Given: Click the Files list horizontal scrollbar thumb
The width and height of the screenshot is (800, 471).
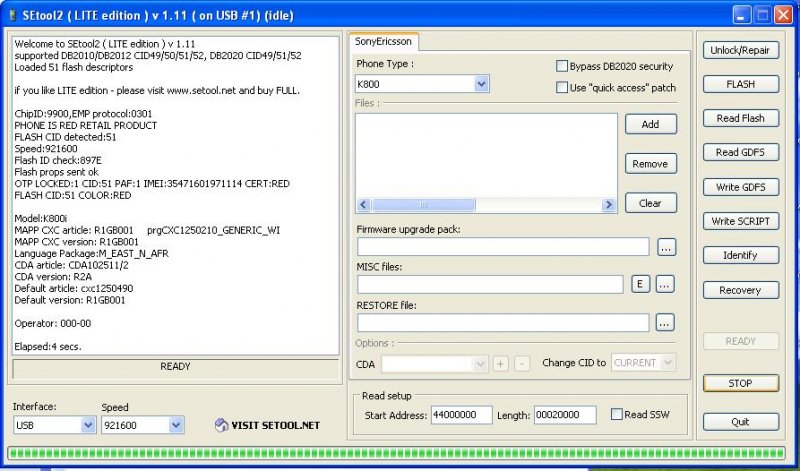Looking at the screenshot, I should pos(423,205).
